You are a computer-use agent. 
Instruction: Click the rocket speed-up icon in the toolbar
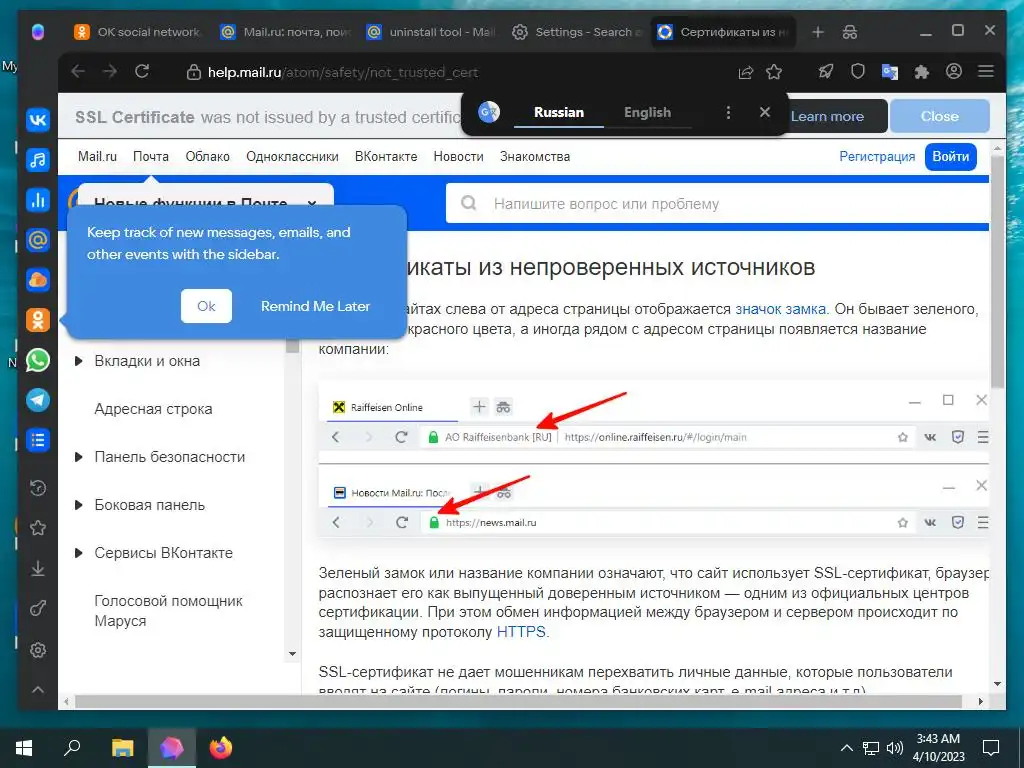[x=826, y=72]
